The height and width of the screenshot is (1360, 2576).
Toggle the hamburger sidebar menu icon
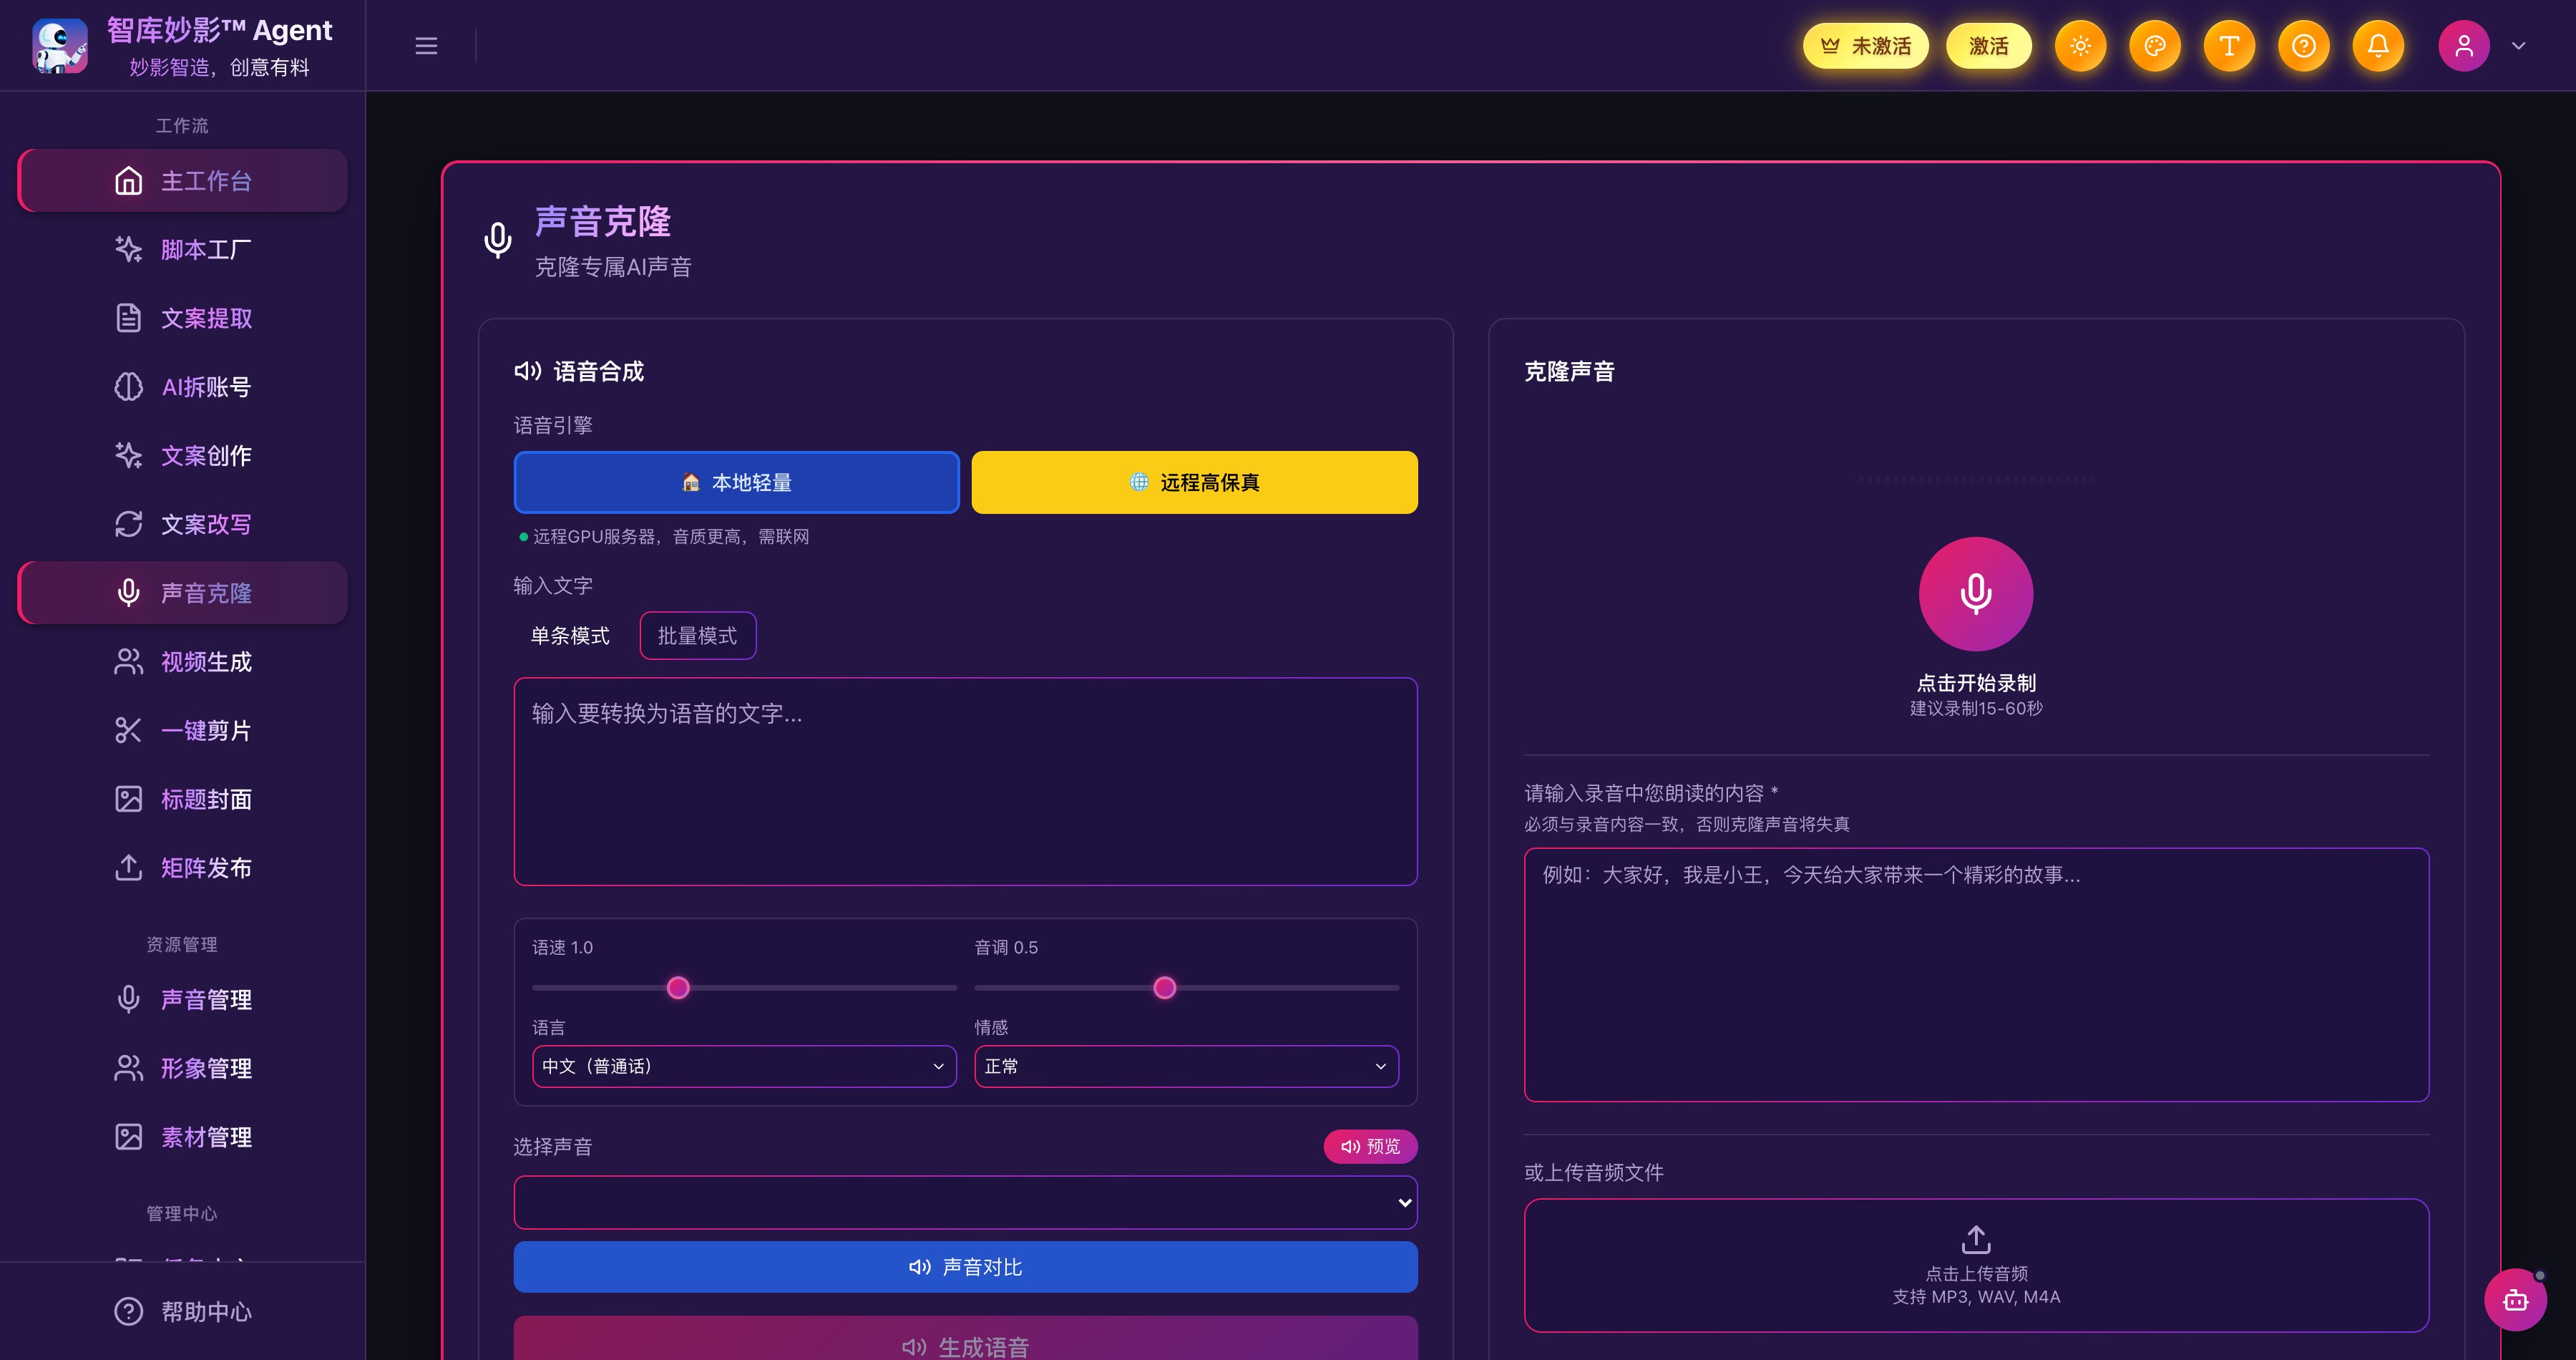tap(426, 46)
